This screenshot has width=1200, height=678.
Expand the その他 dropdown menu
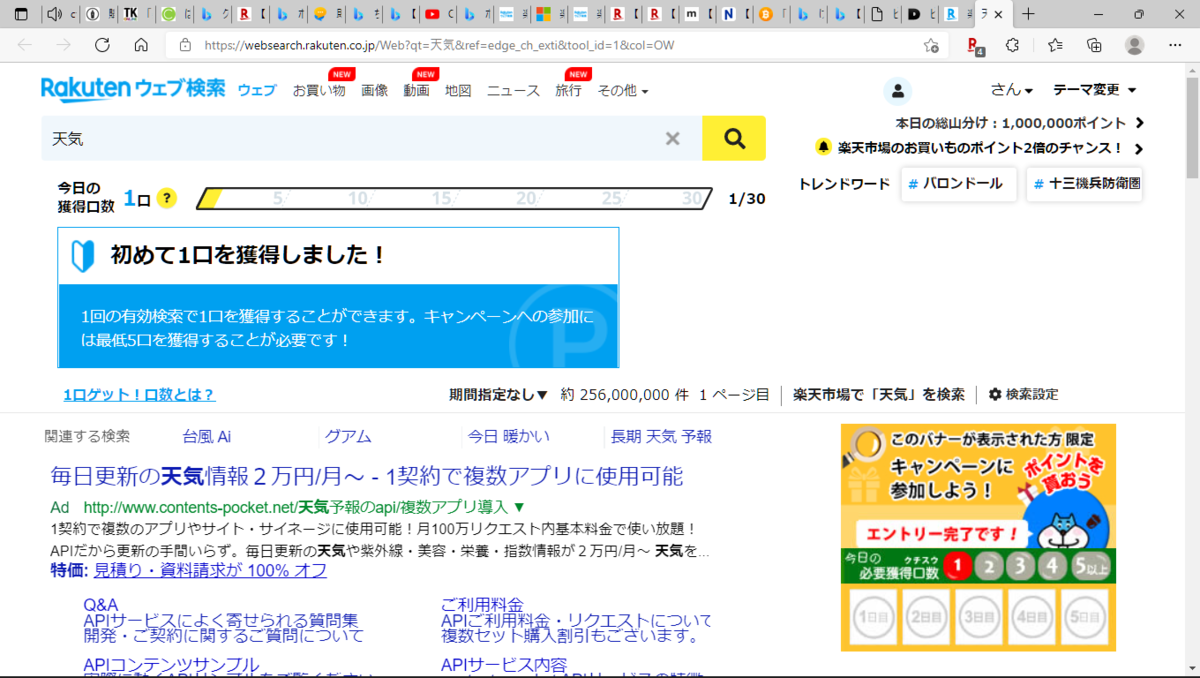pos(623,90)
